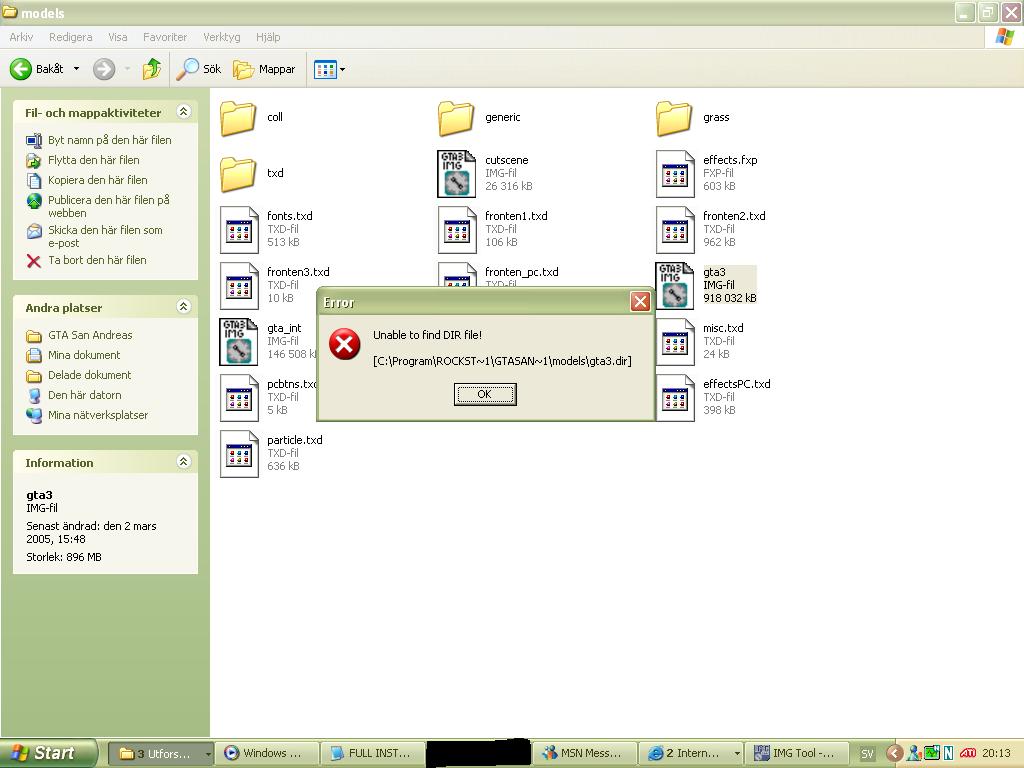Open the Verktyg menu
This screenshot has width=1024, height=768.
tap(221, 37)
